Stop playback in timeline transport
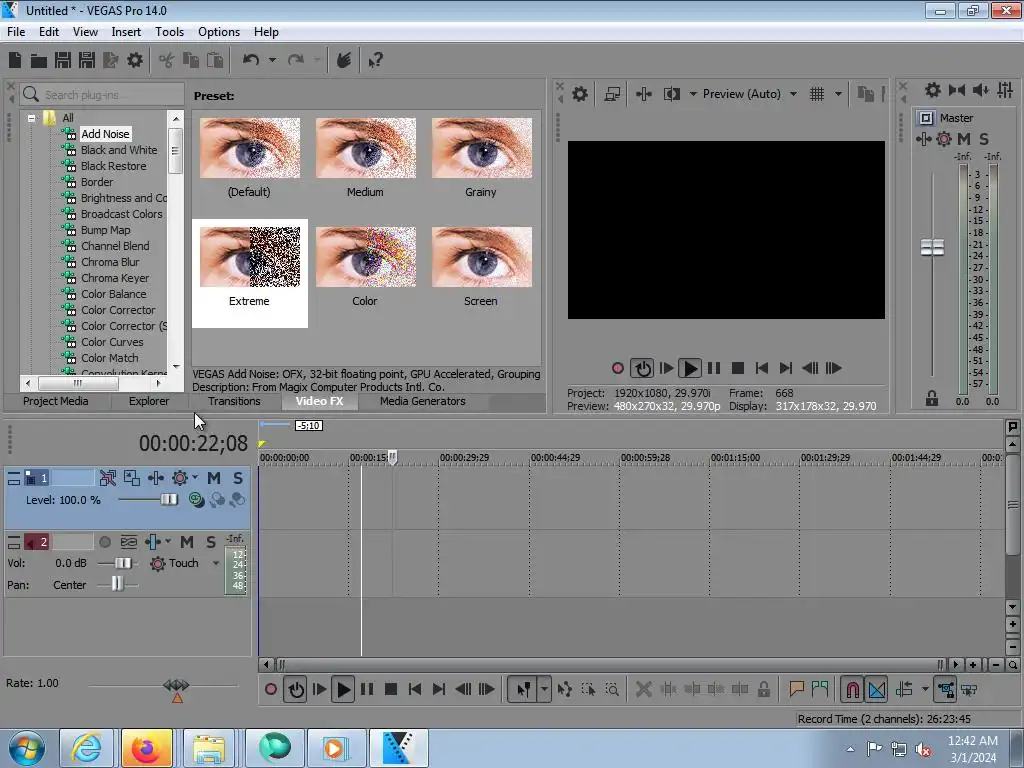This screenshot has width=1024, height=768. 391,689
